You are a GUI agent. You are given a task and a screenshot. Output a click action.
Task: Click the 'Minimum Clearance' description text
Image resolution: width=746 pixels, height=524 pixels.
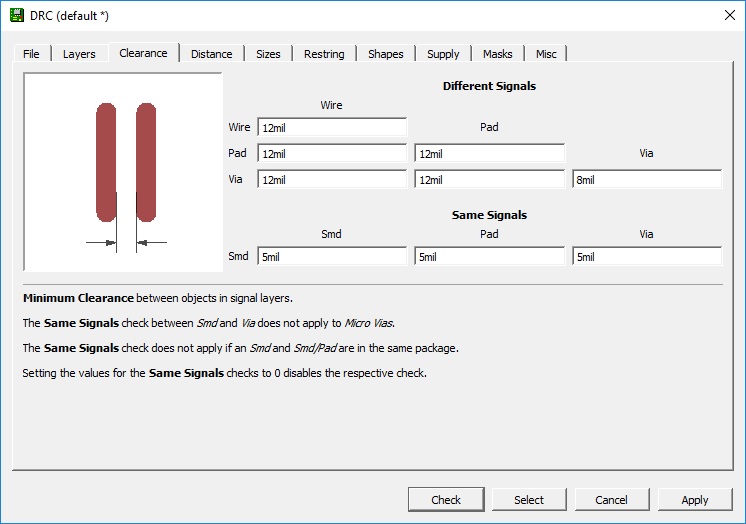coord(158,298)
